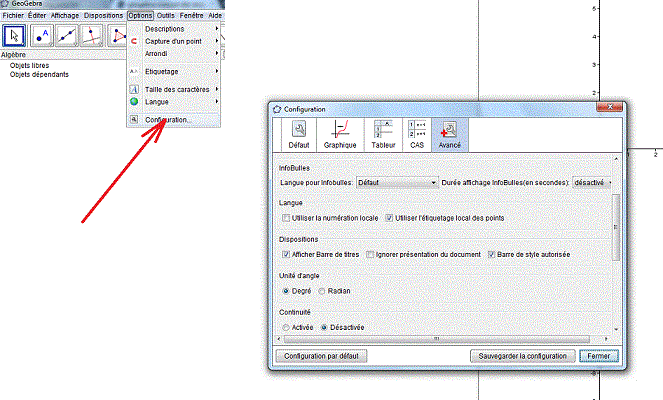Viewport: 663px width, 400px height.
Task: Select the Perpendicular line tool
Action: (x=94, y=36)
